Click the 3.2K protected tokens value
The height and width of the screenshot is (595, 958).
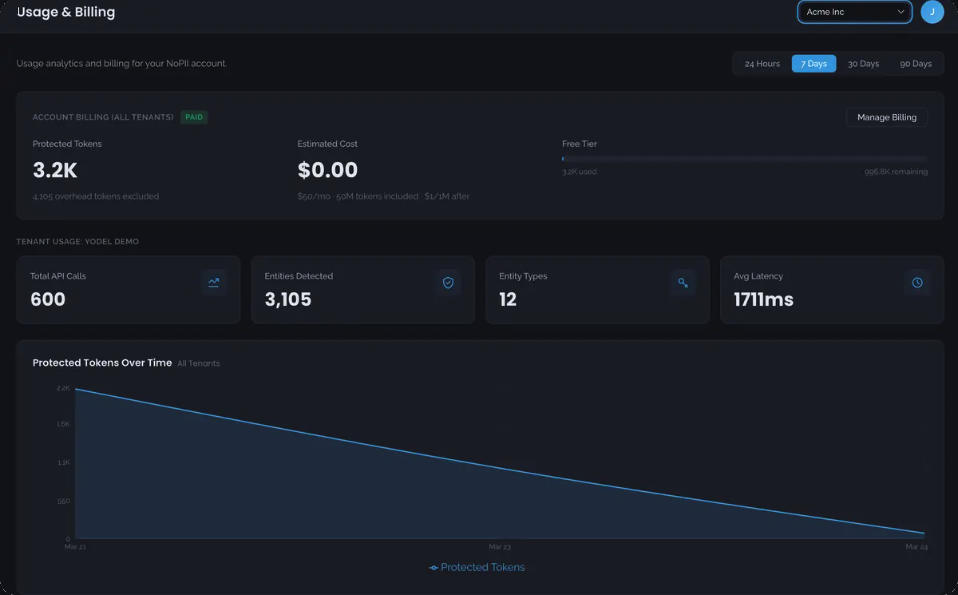[55, 170]
